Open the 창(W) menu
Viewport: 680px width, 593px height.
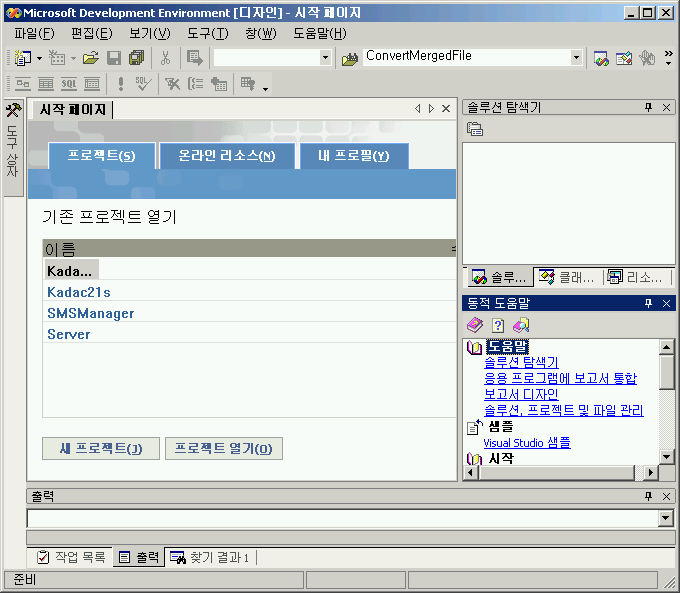coord(261,33)
